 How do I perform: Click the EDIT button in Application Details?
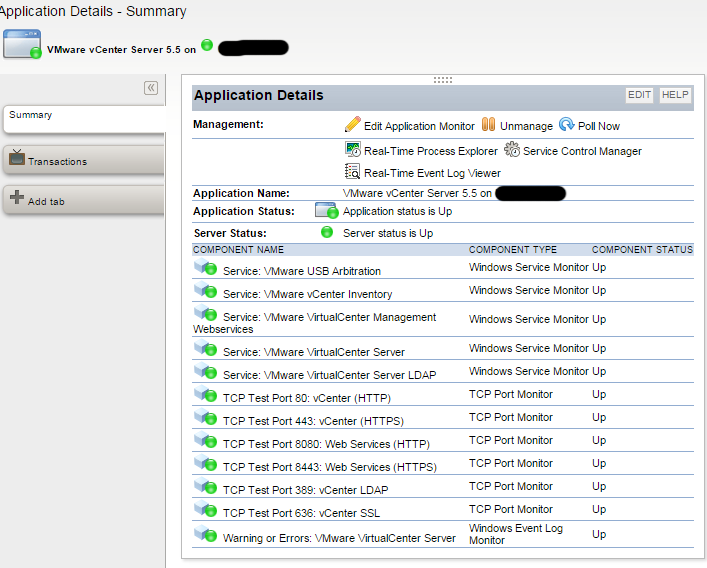pos(639,95)
